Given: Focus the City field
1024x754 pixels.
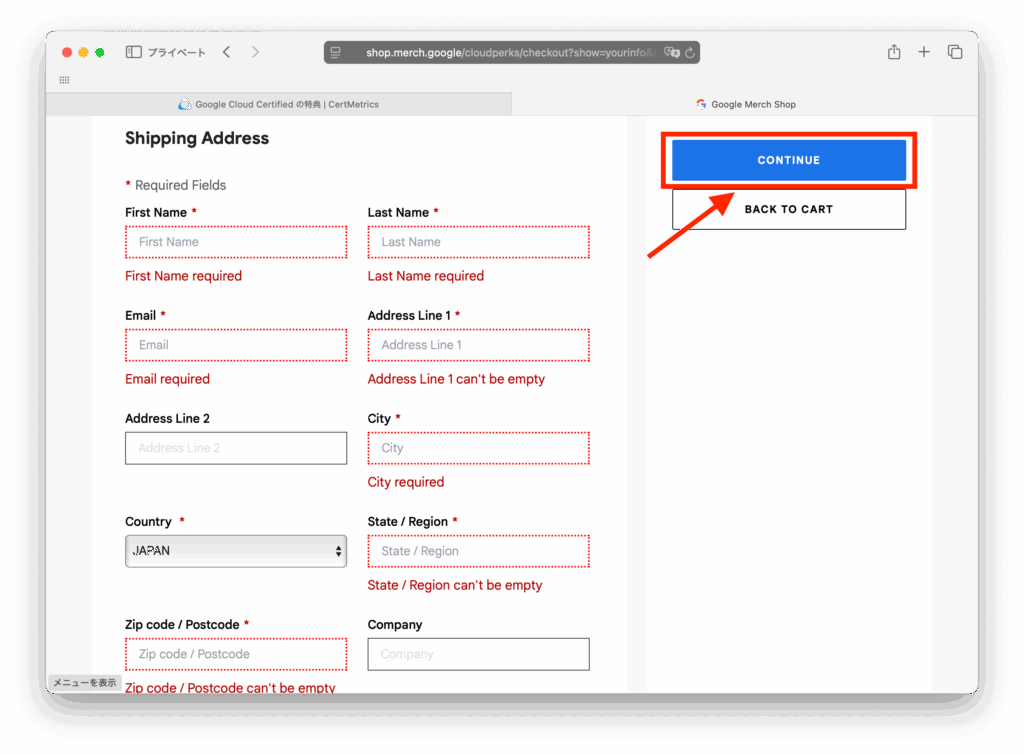Looking at the screenshot, I should tap(478, 448).
